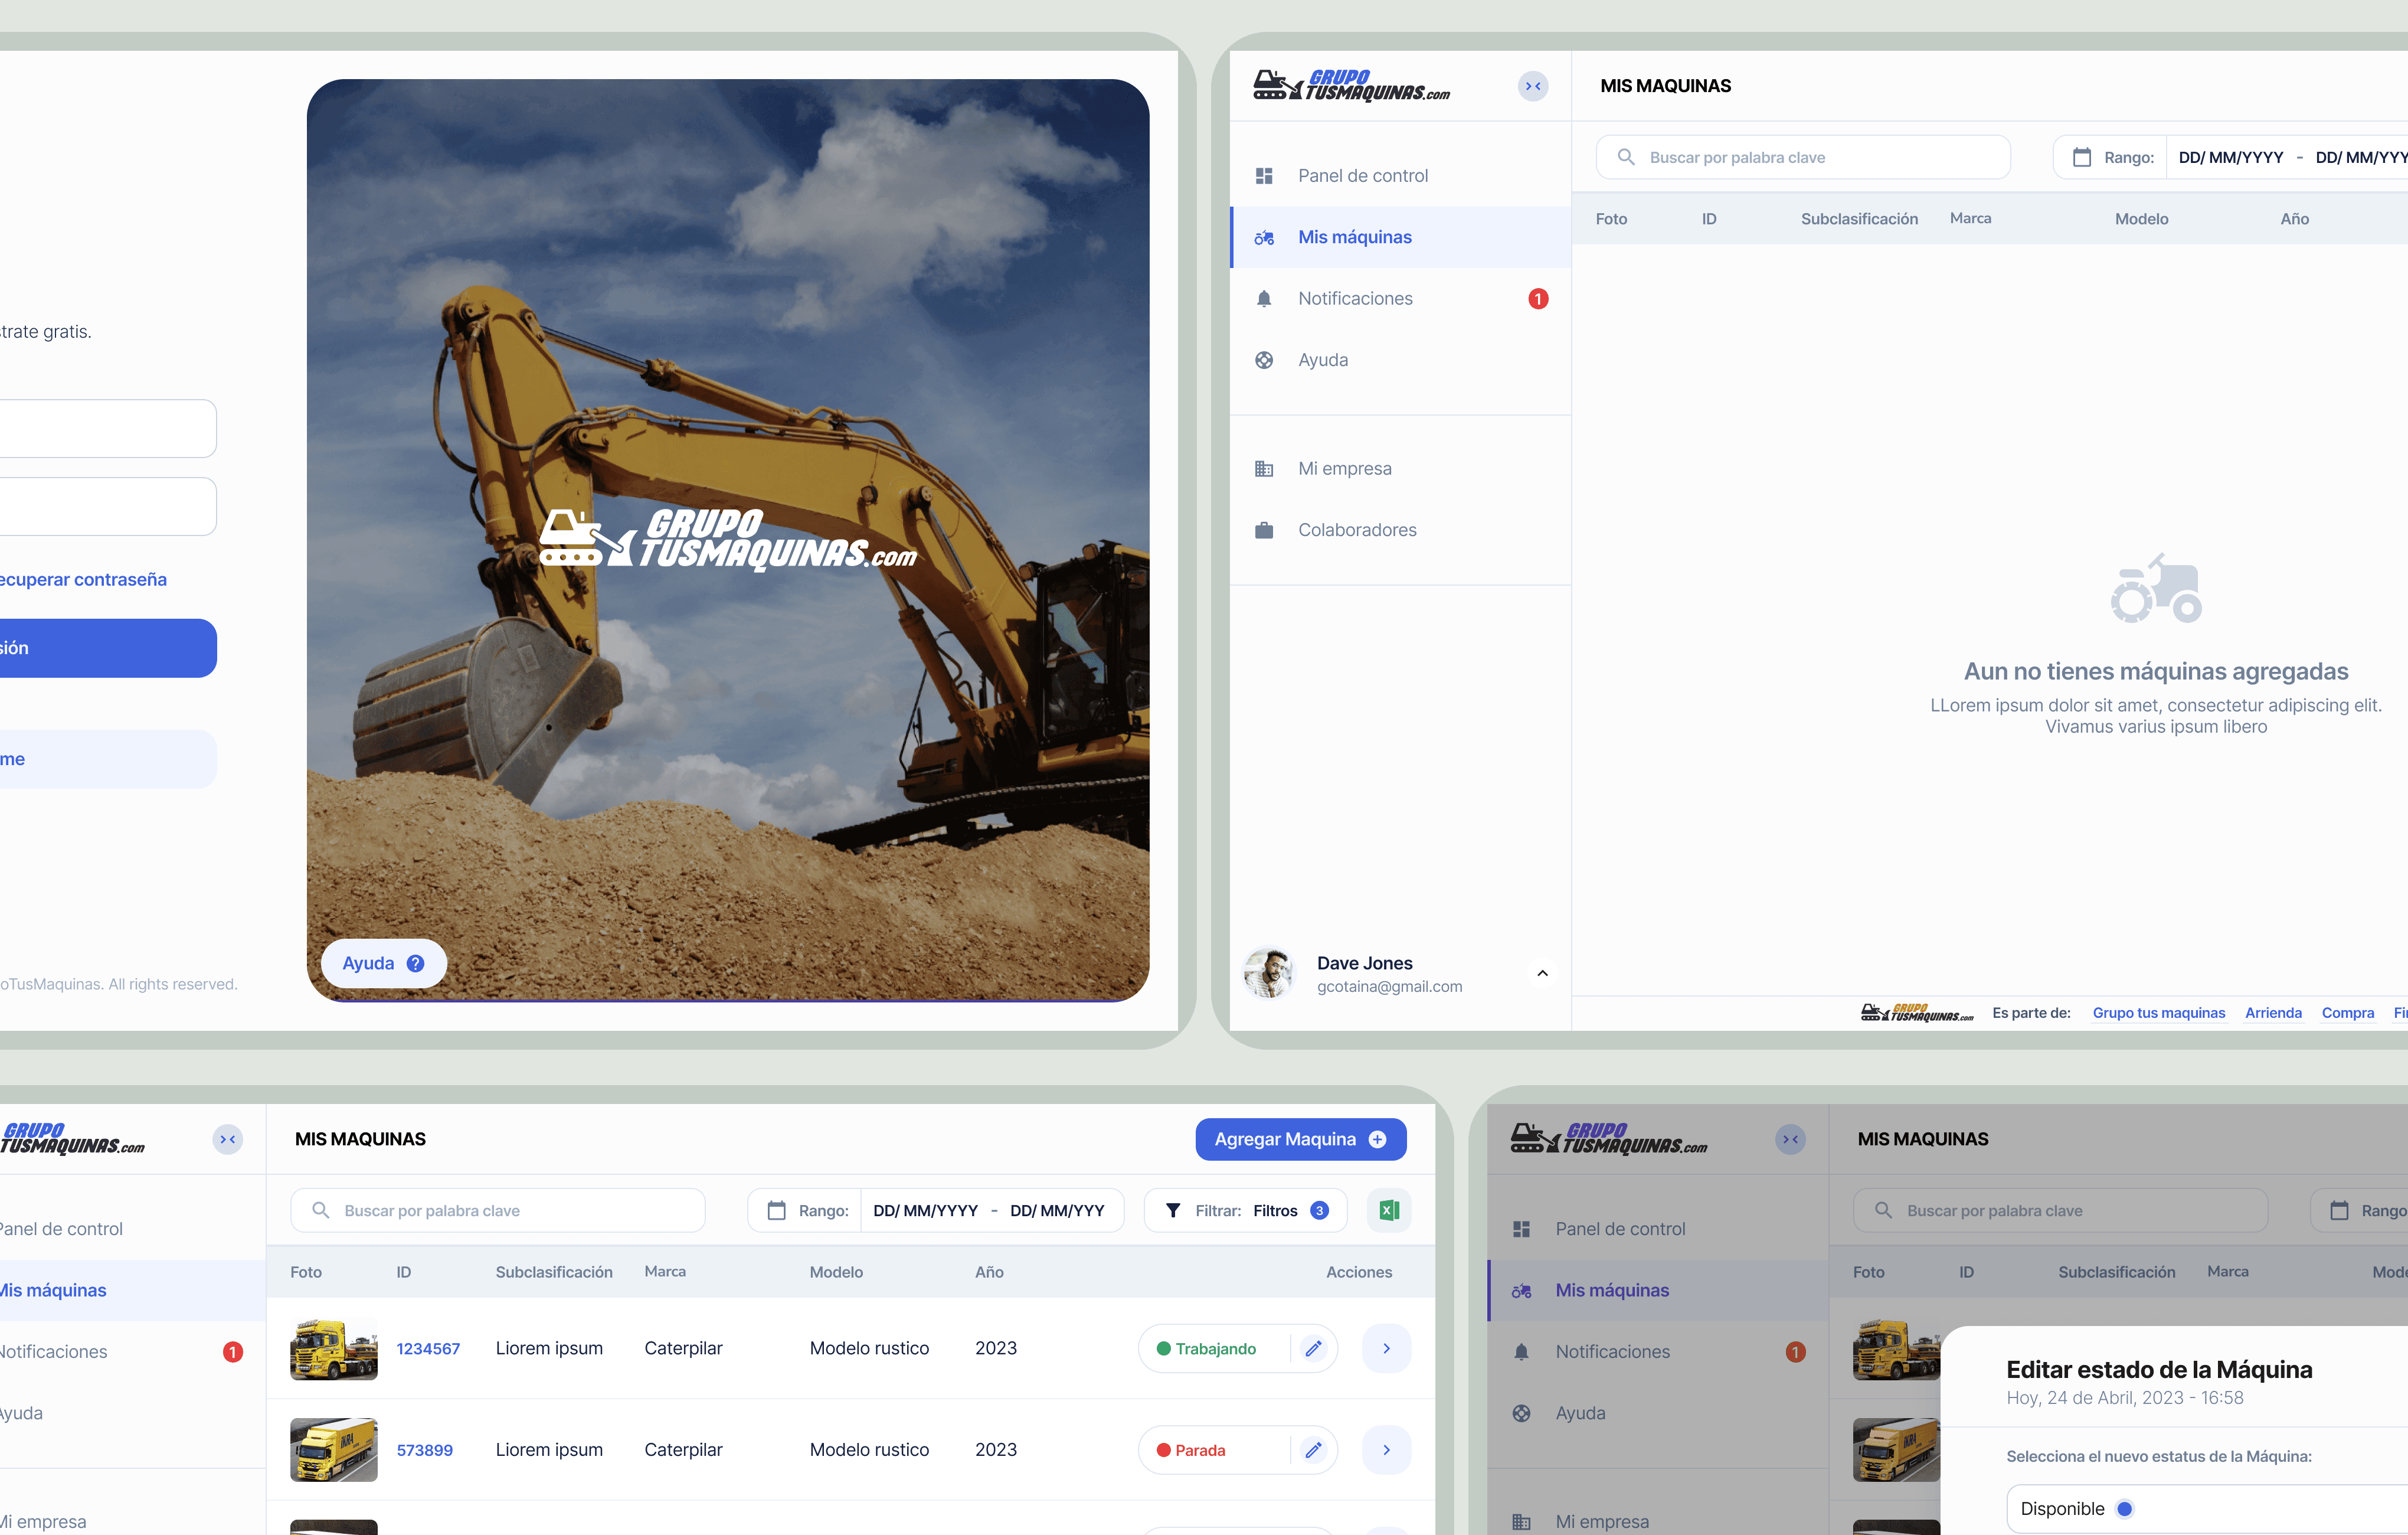The width and height of the screenshot is (2408, 1535).
Task: Click the Notificaciones bell icon in top-right sidebar
Action: click(x=1264, y=298)
